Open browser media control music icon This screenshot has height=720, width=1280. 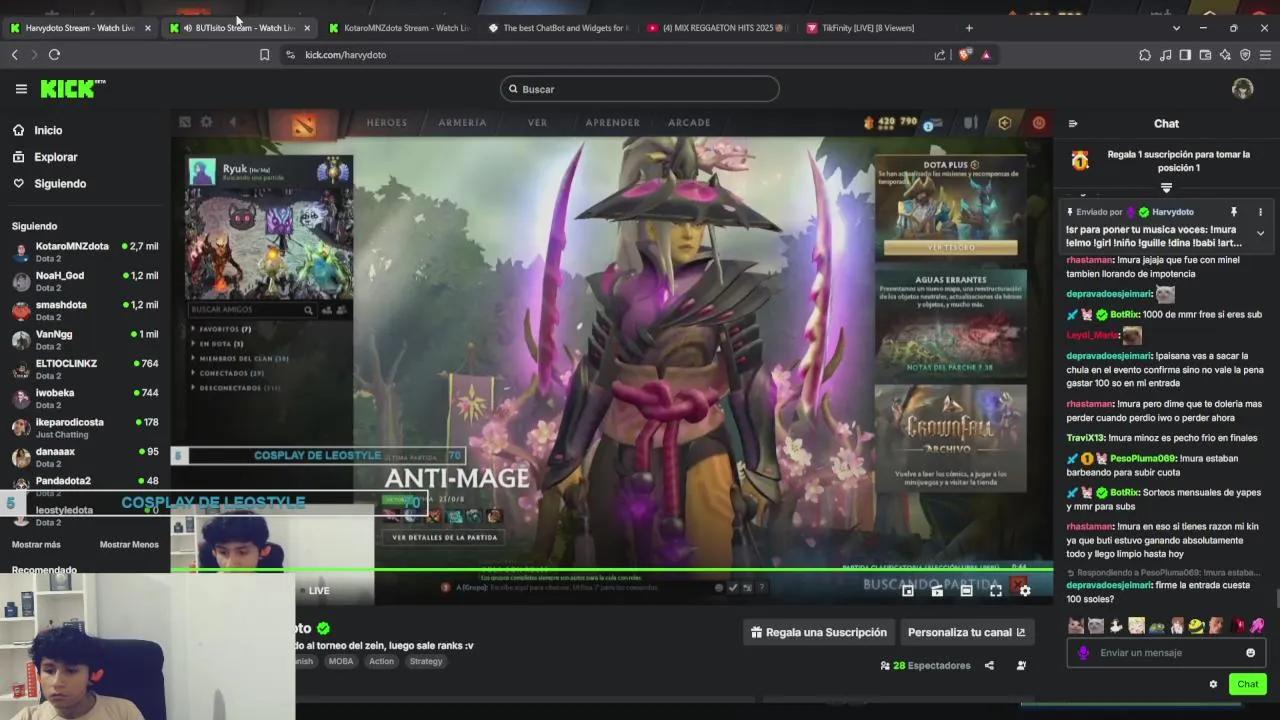(x=1165, y=55)
